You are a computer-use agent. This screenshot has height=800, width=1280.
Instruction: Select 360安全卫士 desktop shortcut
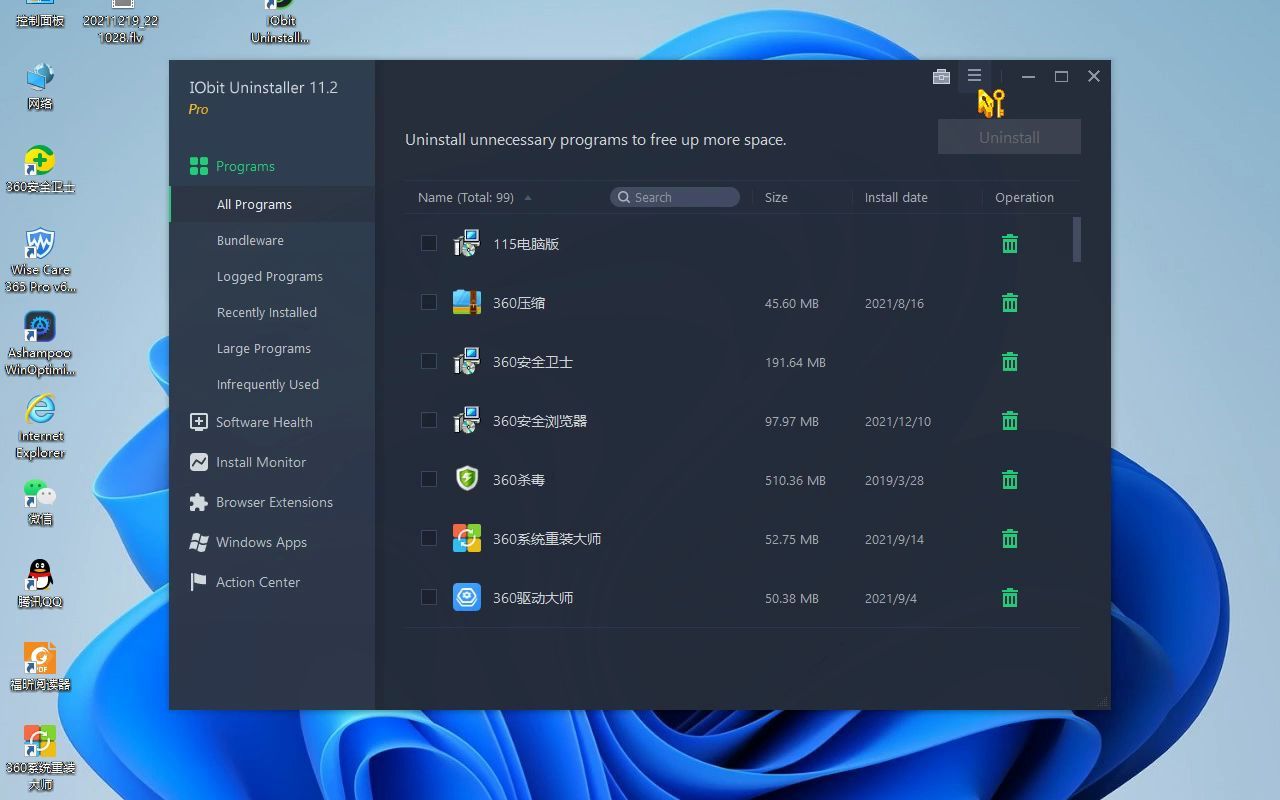(40, 169)
